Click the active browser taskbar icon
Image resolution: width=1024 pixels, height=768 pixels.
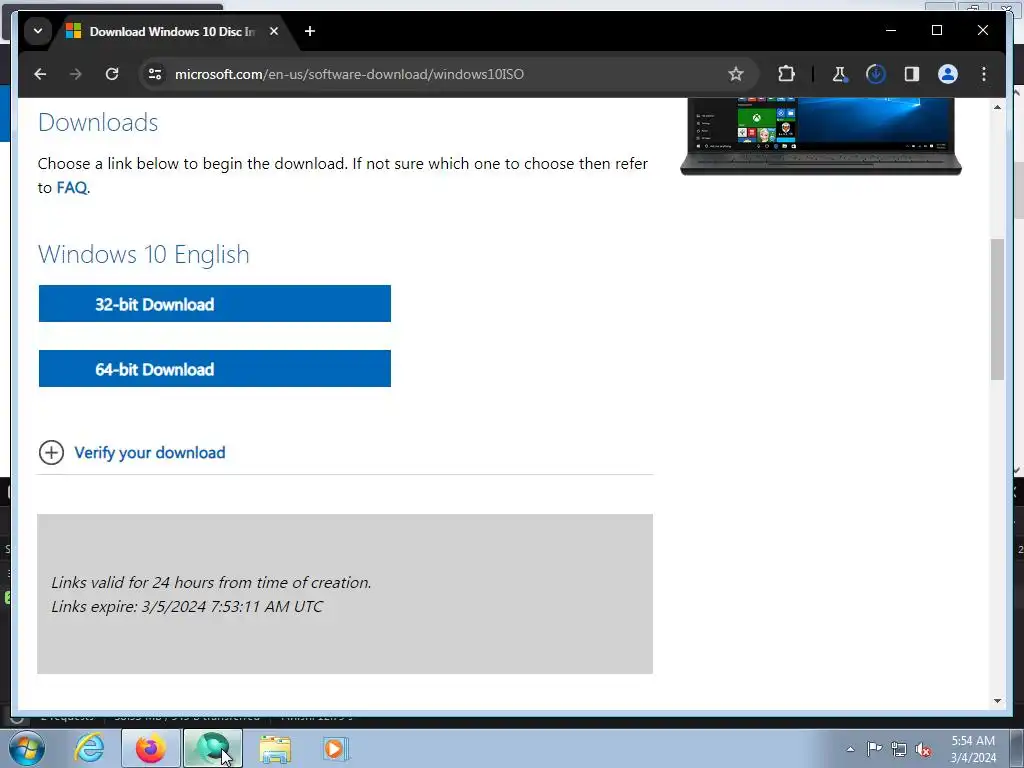pyautogui.click(x=213, y=748)
